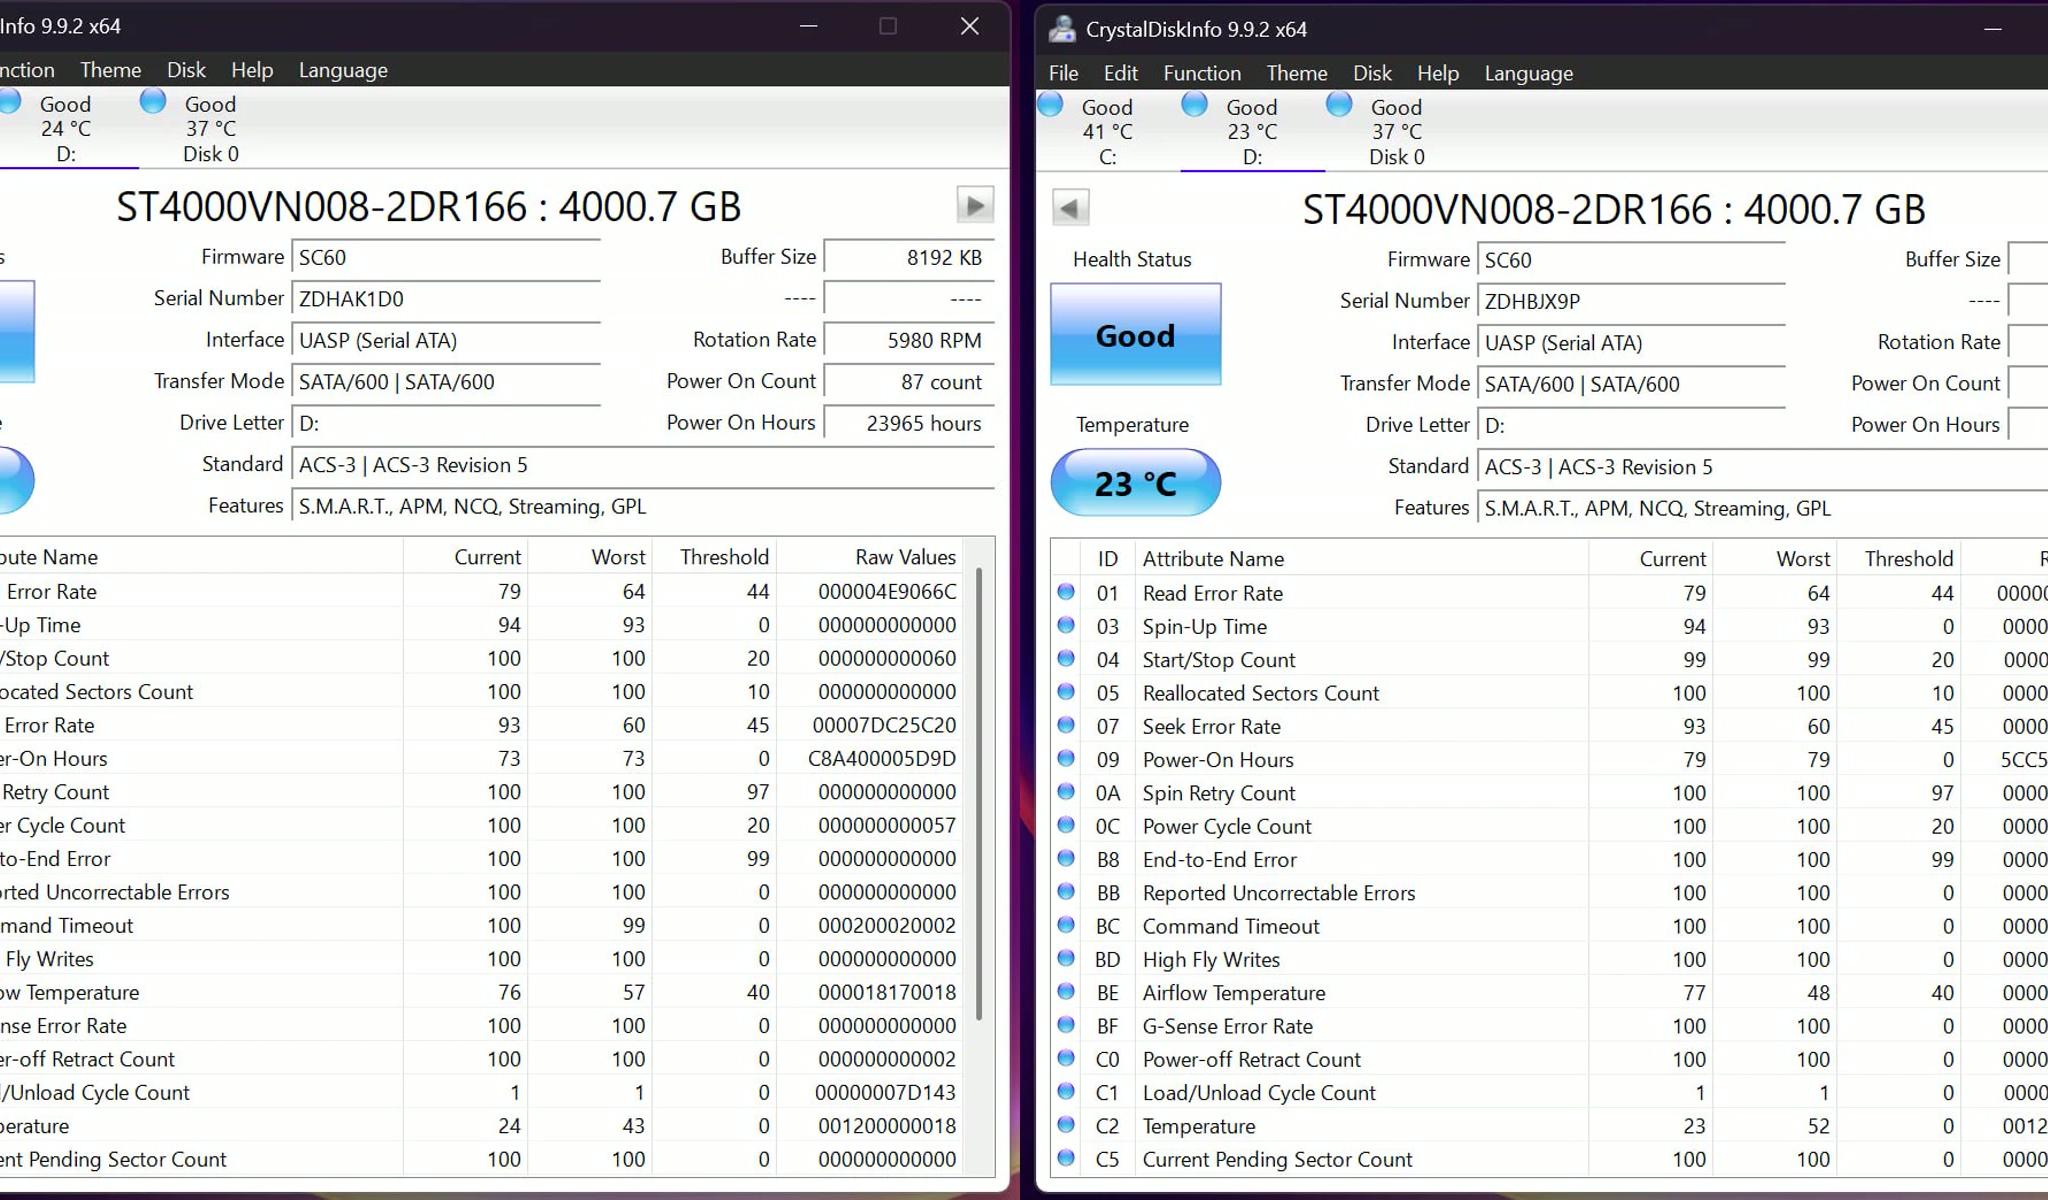2048x1200 pixels.
Task: Click status orb for G-Sense Error Rate row
Action: (1066, 1025)
